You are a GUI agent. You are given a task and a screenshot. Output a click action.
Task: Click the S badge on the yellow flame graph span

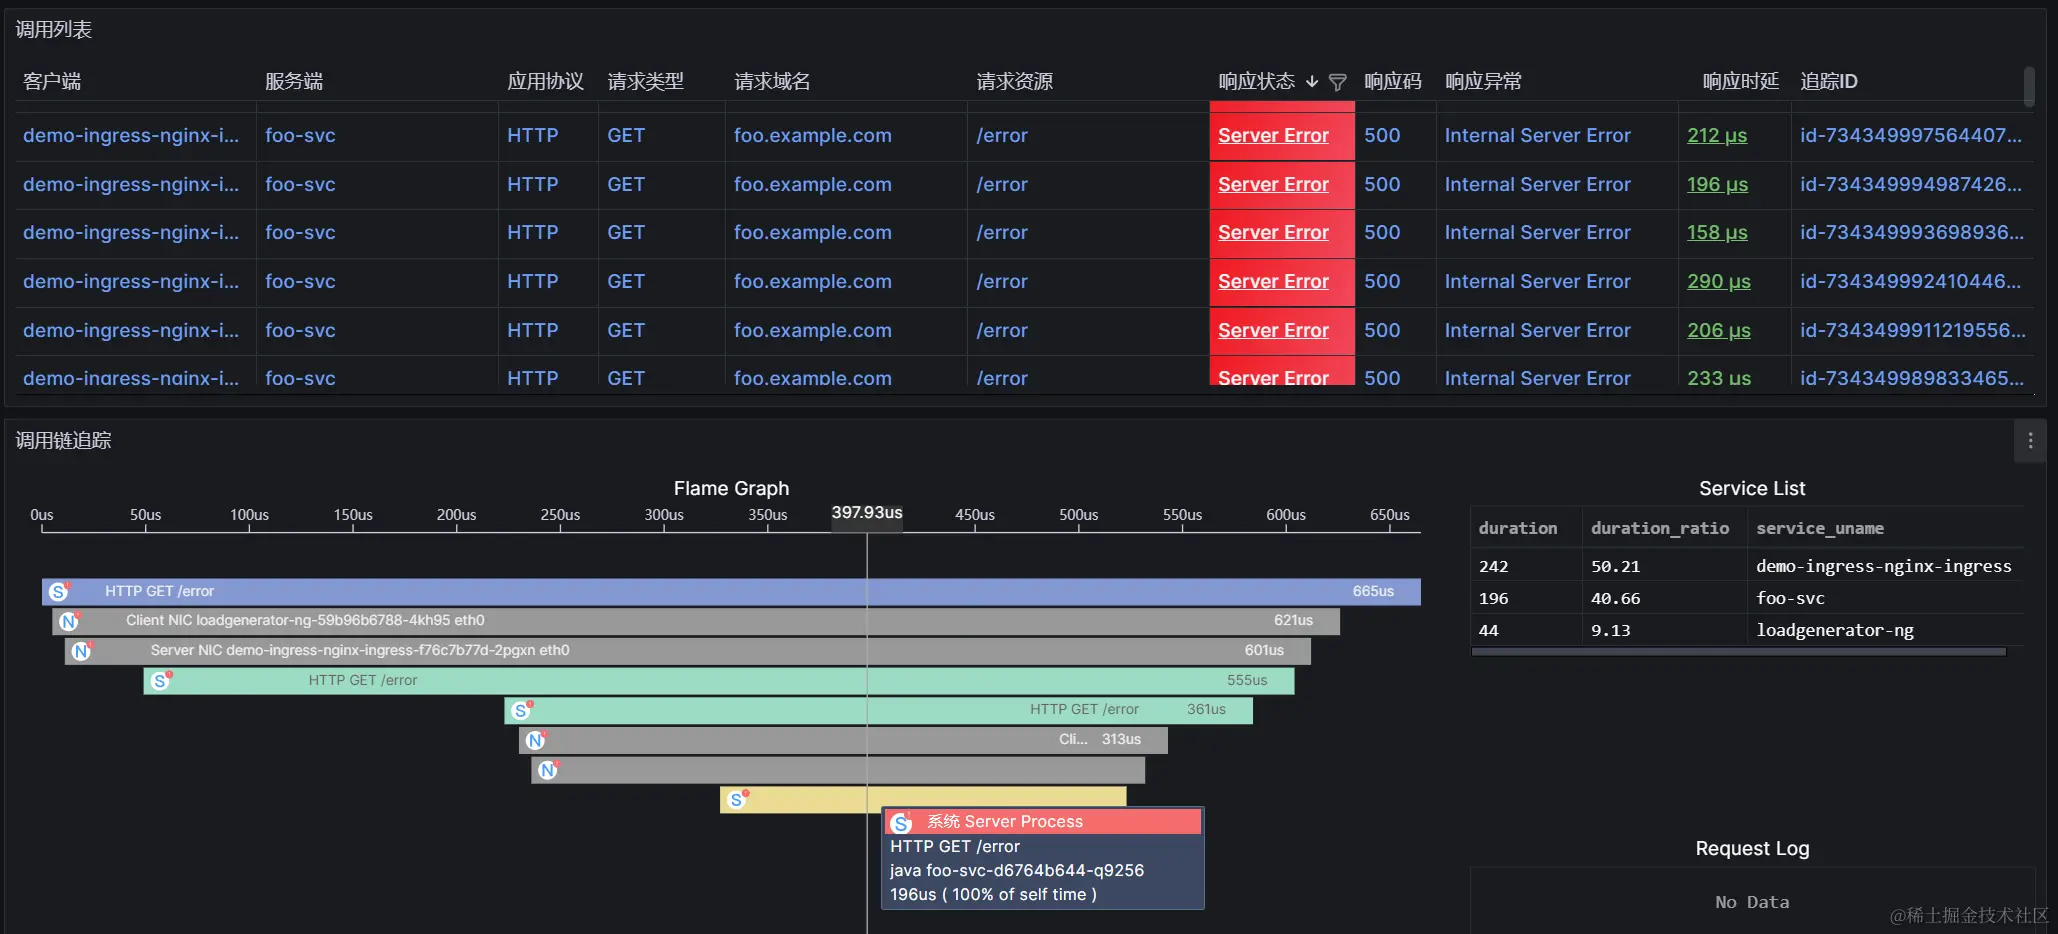737,799
